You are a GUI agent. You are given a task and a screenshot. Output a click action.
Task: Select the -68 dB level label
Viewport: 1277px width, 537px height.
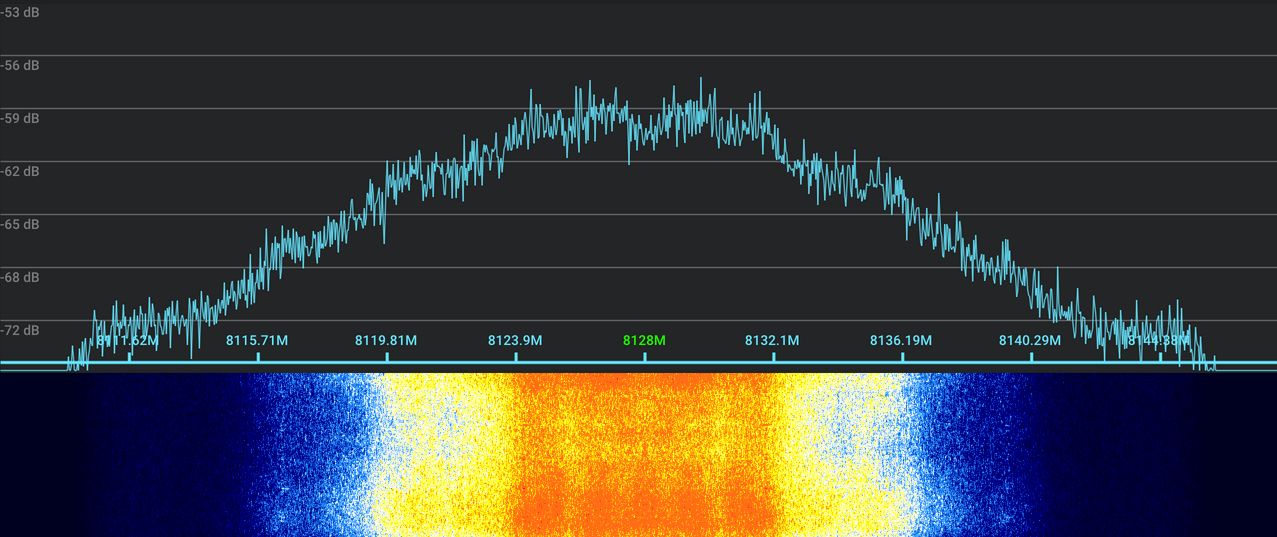click(x=20, y=277)
